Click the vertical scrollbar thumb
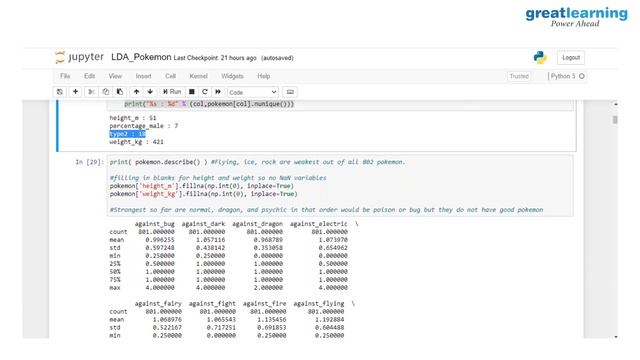640x360 pixels. point(616,120)
